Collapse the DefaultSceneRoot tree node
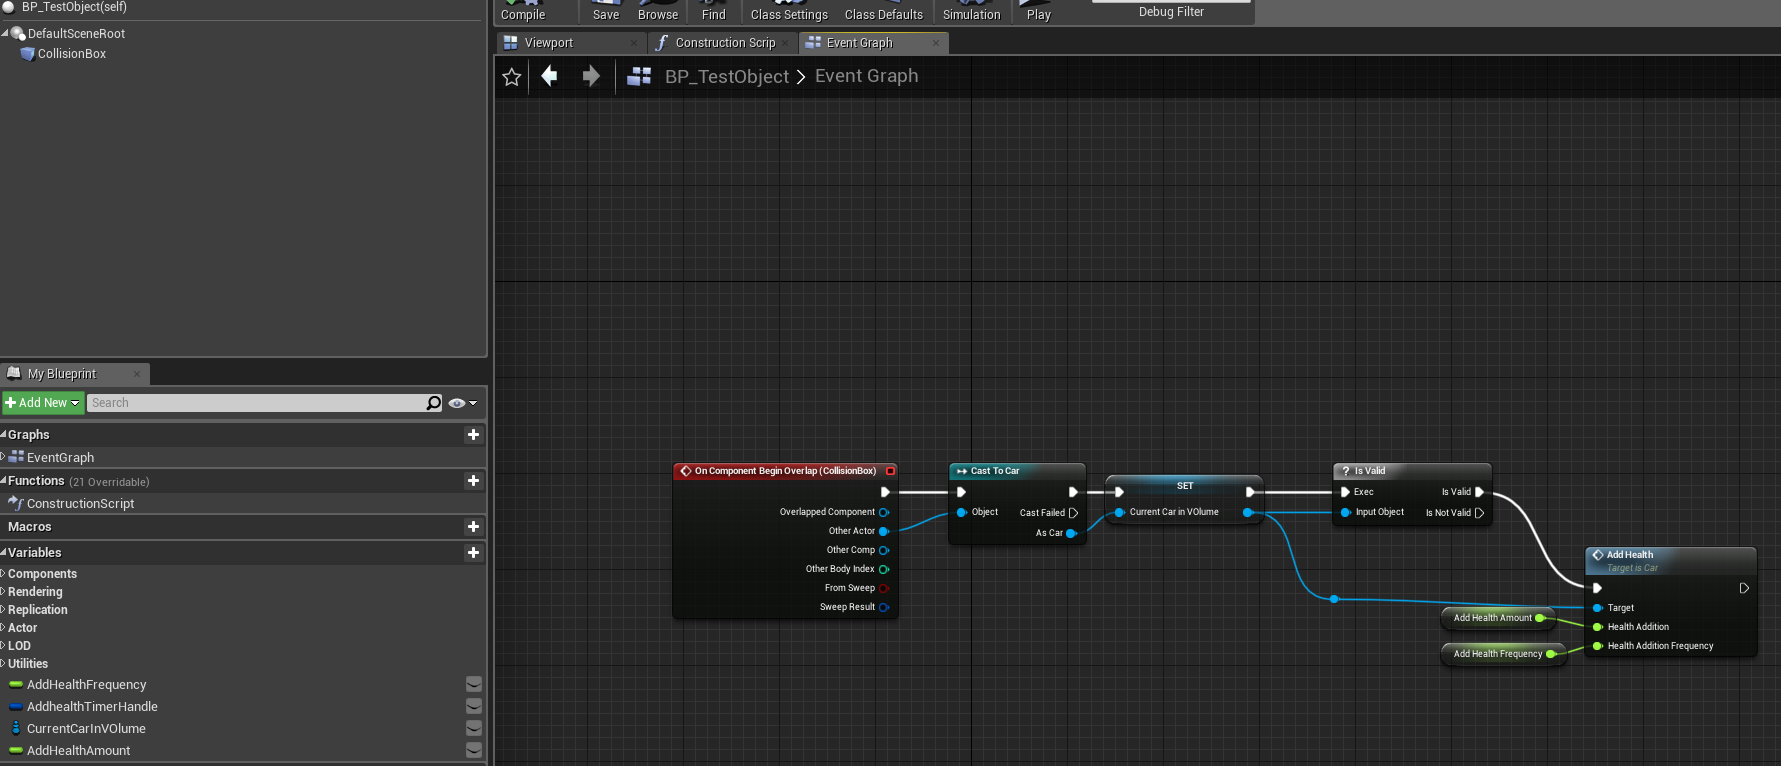1781x766 pixels. pos(5,33)
